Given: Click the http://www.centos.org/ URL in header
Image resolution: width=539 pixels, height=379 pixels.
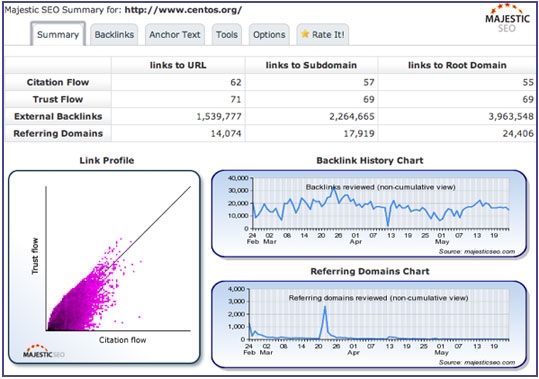Looking at the screenshot, I should [x=183, y=10].
